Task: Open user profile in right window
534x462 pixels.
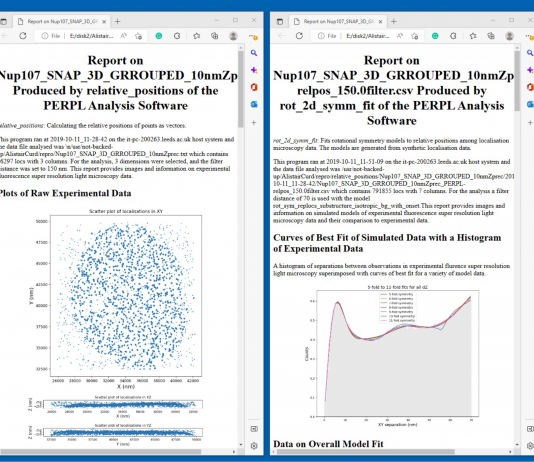Action: [509, 36]
